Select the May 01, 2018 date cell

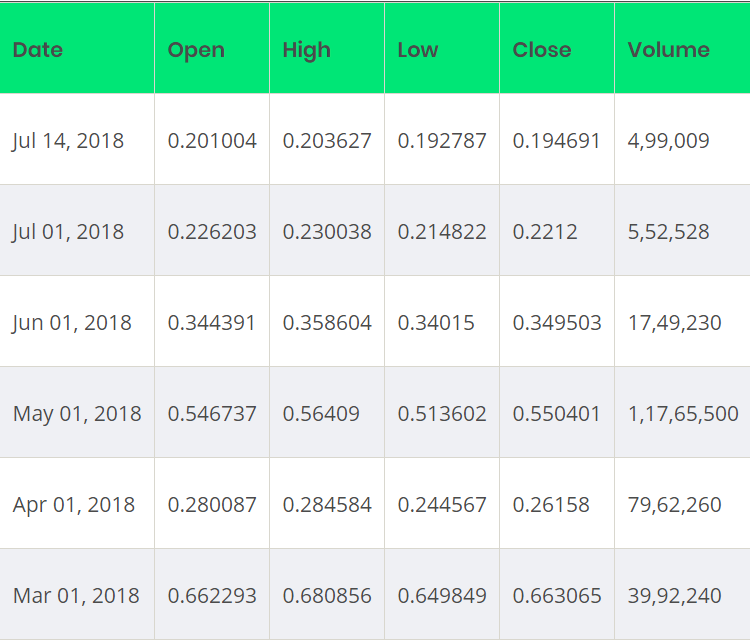click(x=77, y=412)
